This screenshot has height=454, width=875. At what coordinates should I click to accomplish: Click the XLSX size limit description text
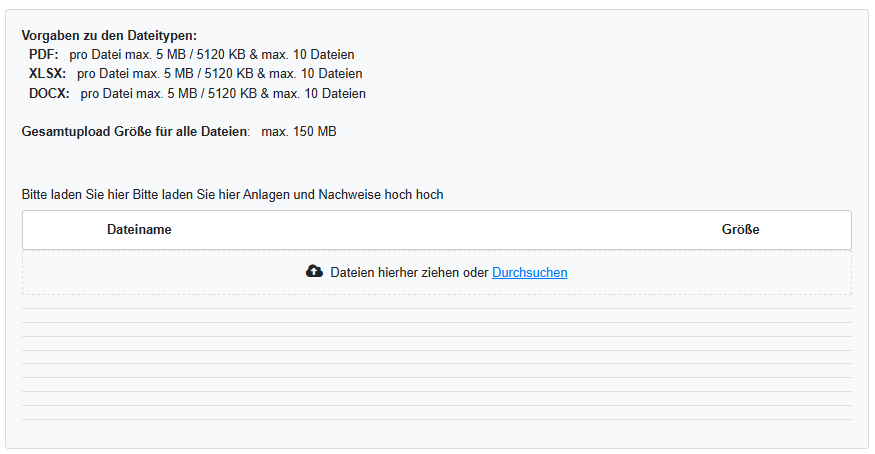click(x=219, y=74)
